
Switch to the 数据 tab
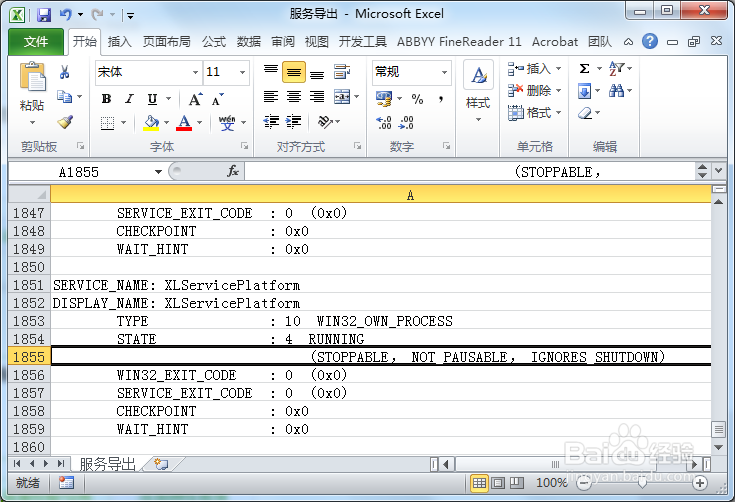[248, 42]
